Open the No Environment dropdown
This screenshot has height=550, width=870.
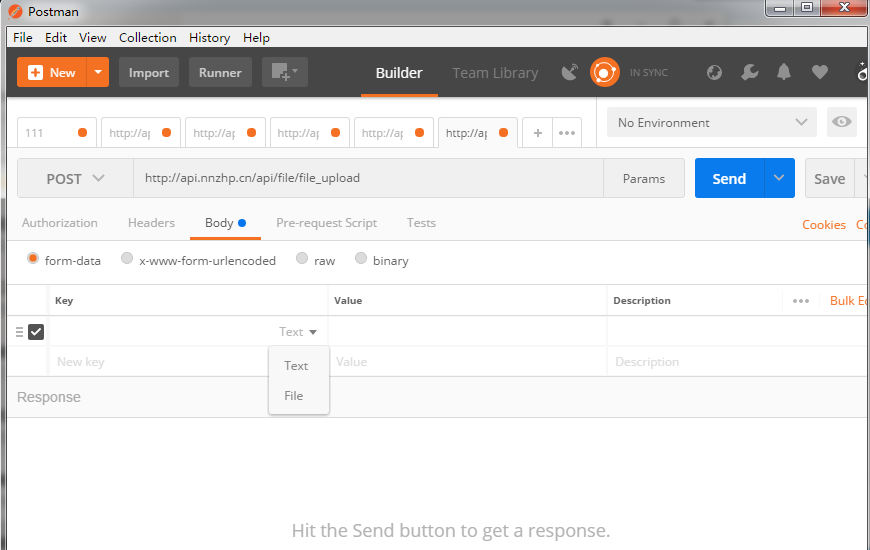click(x=712, y=122)
